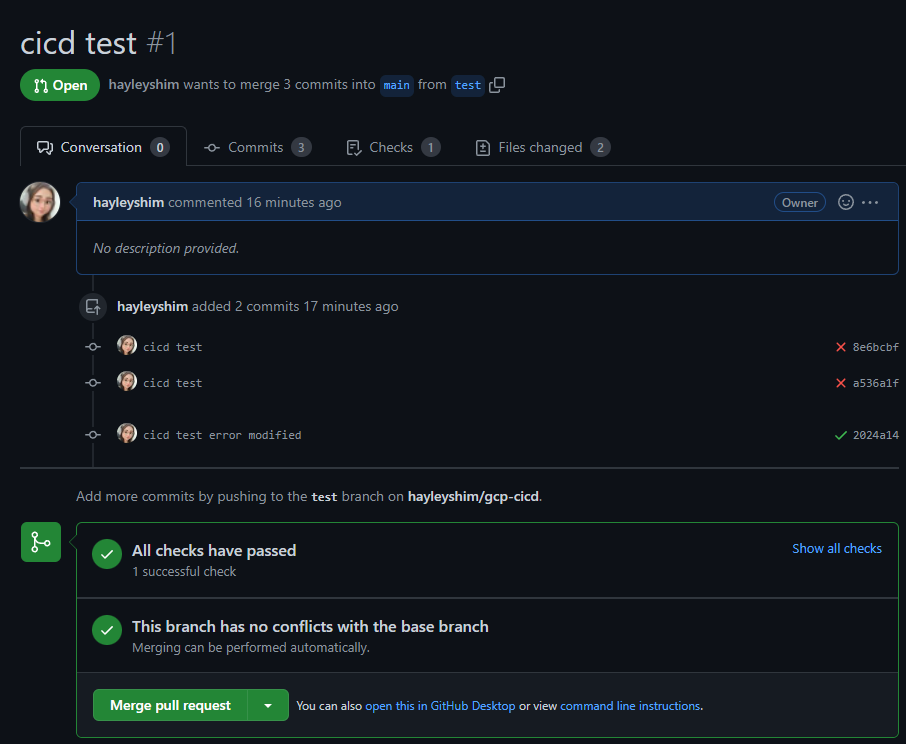Click the Owner badge on the comment
Screen dimensions: 906x744
(800, 202)
